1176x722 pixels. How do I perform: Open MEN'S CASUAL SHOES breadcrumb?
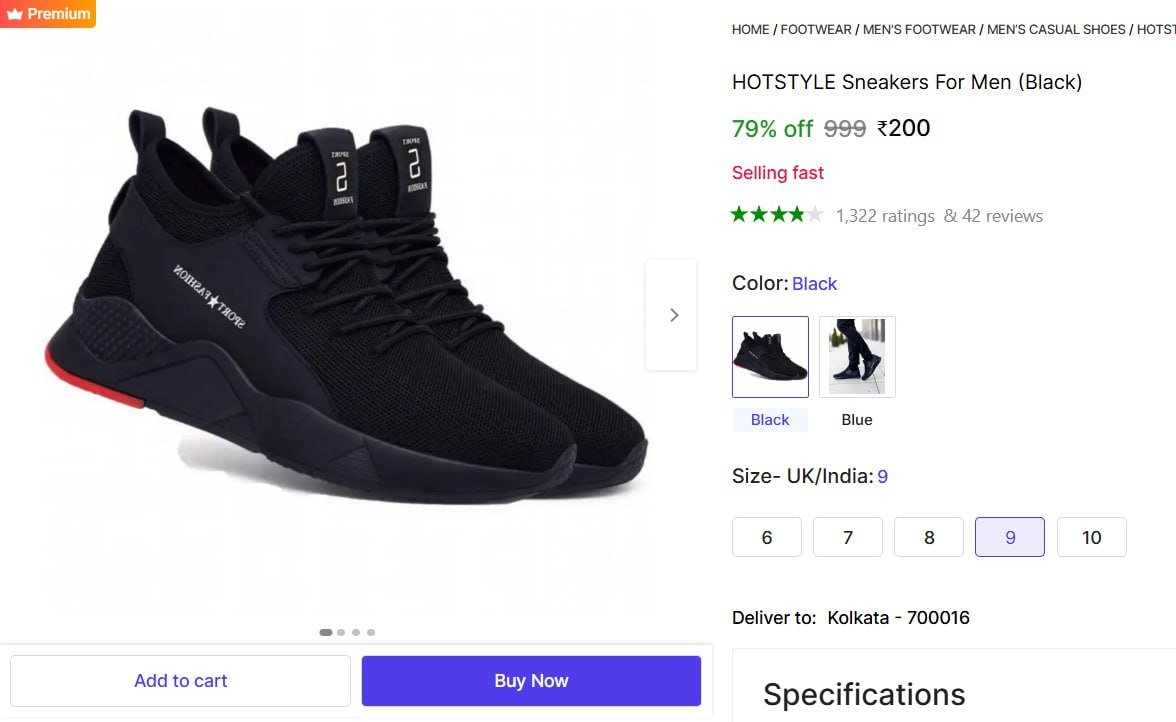(x=1056, y=29)
